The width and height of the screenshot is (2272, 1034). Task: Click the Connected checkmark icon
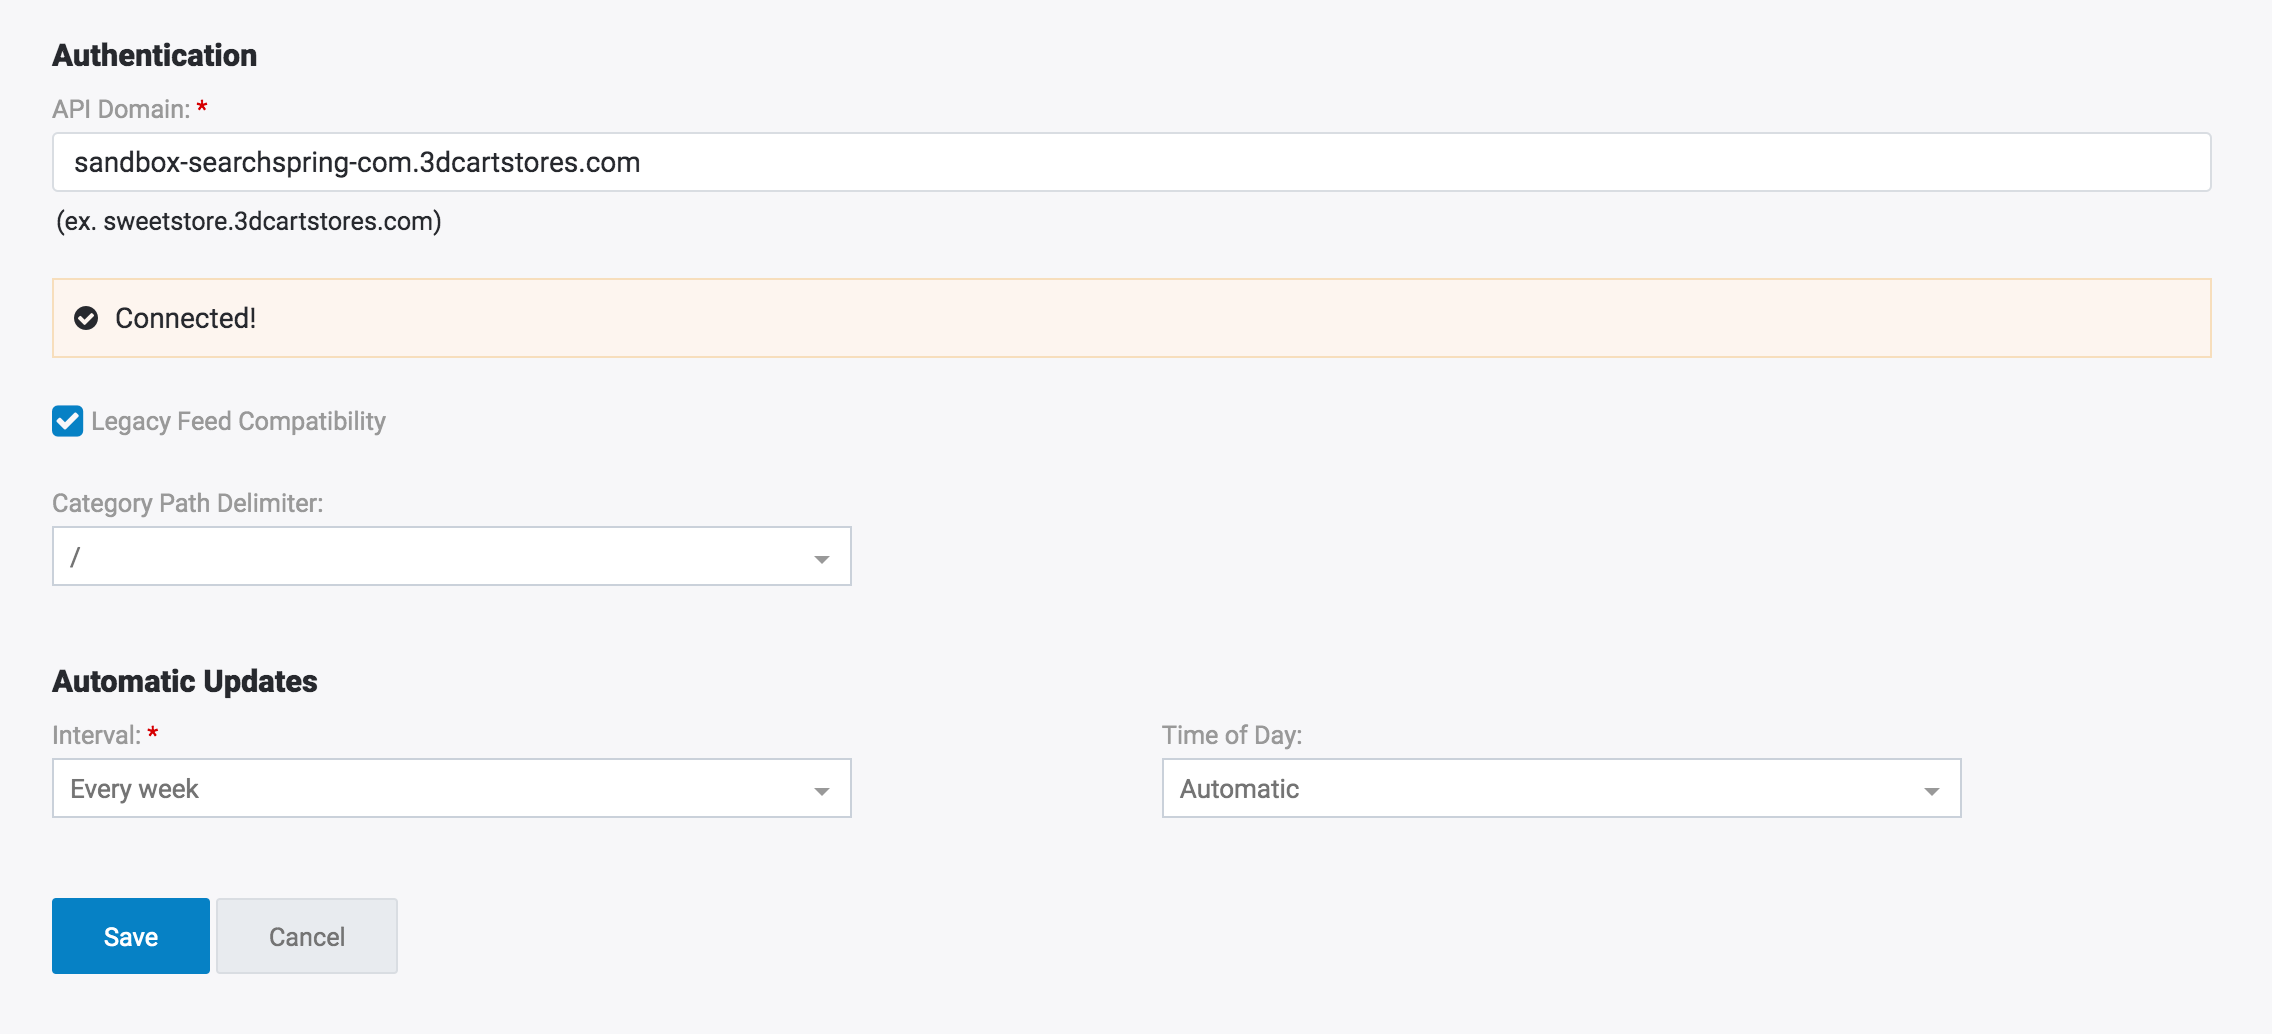[x=87, y=318]
